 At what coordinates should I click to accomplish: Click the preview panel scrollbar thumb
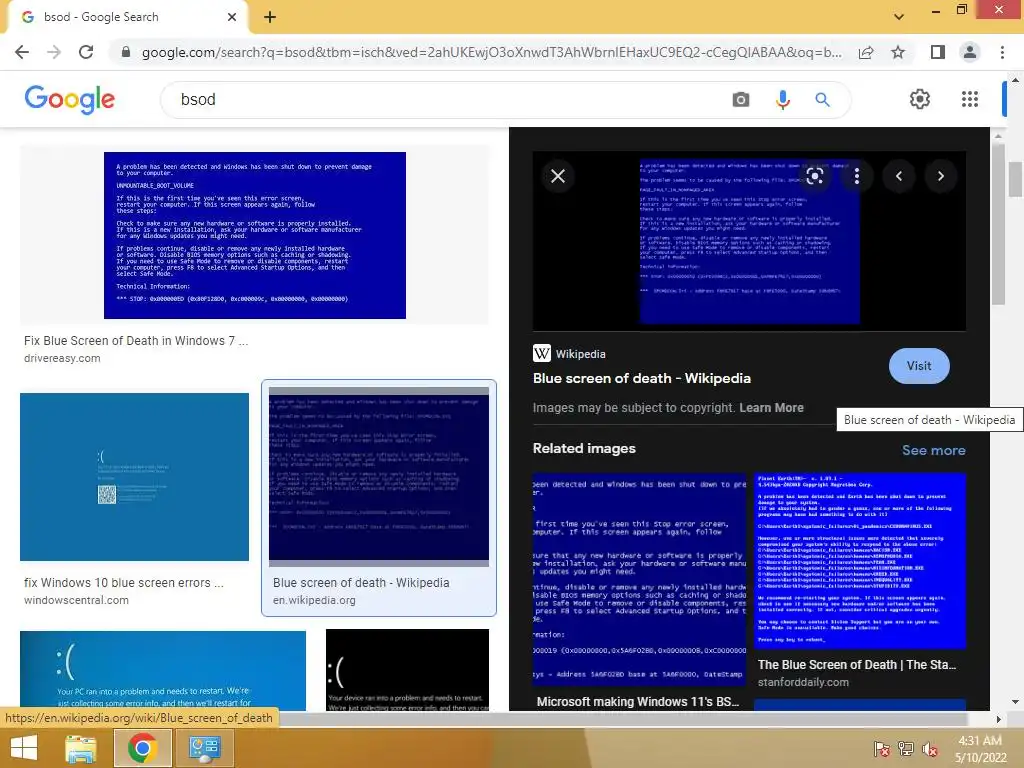[x=998, y=224]
